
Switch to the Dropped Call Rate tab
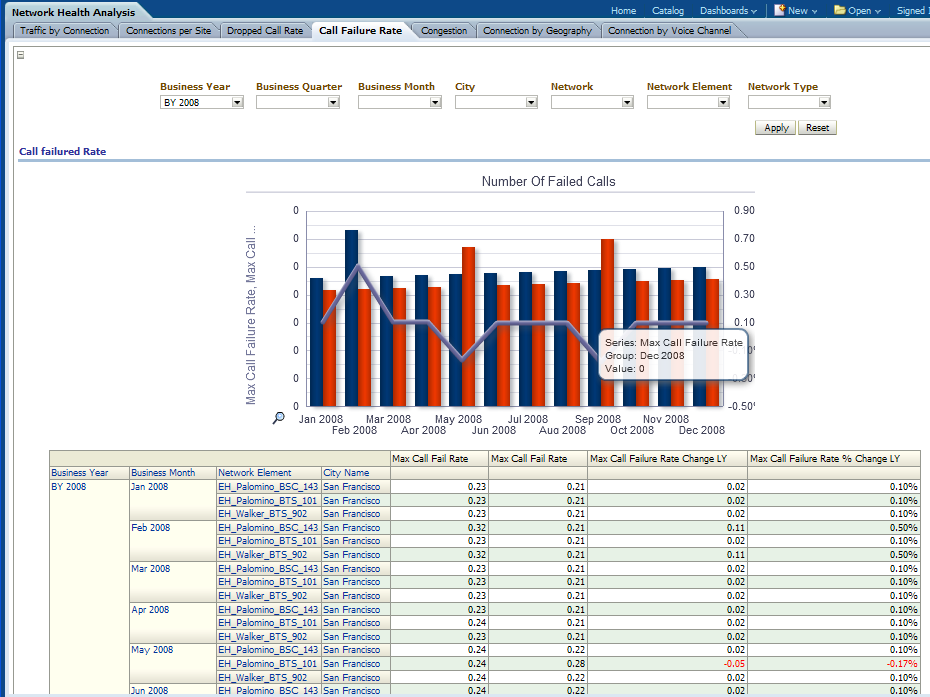click(x=264, y=31)
